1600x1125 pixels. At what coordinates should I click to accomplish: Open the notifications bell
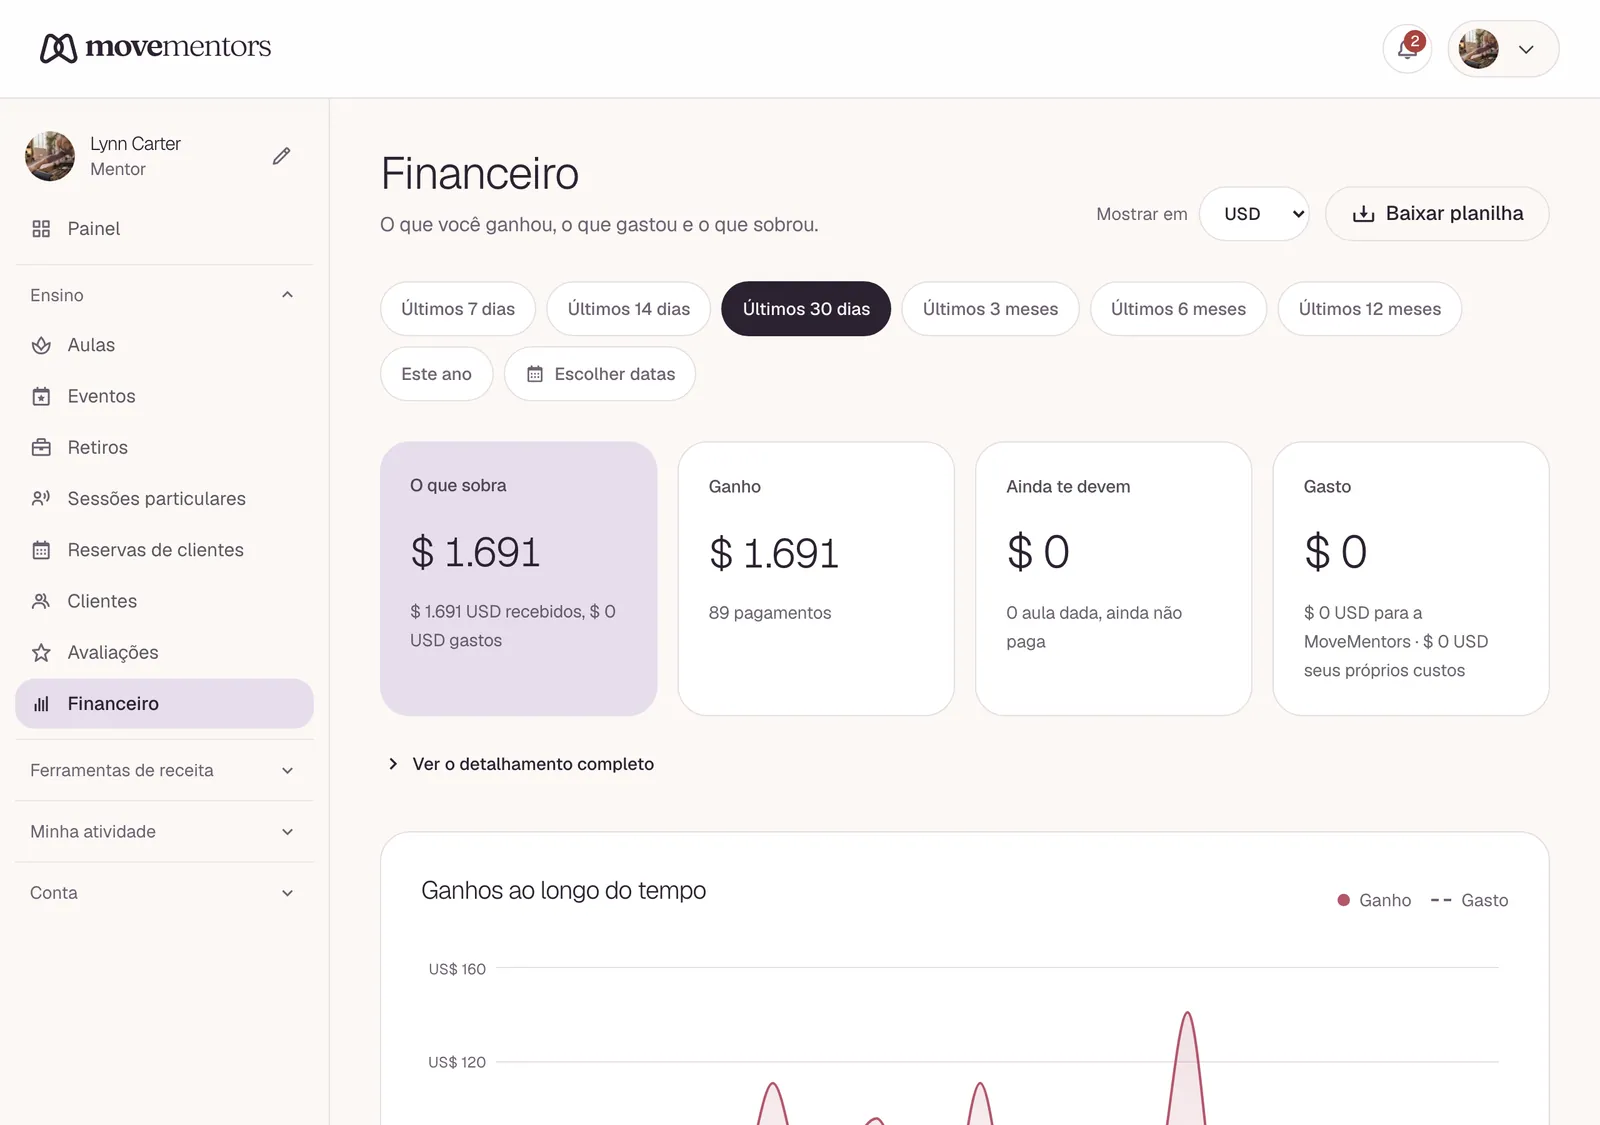click(1407, 49)
